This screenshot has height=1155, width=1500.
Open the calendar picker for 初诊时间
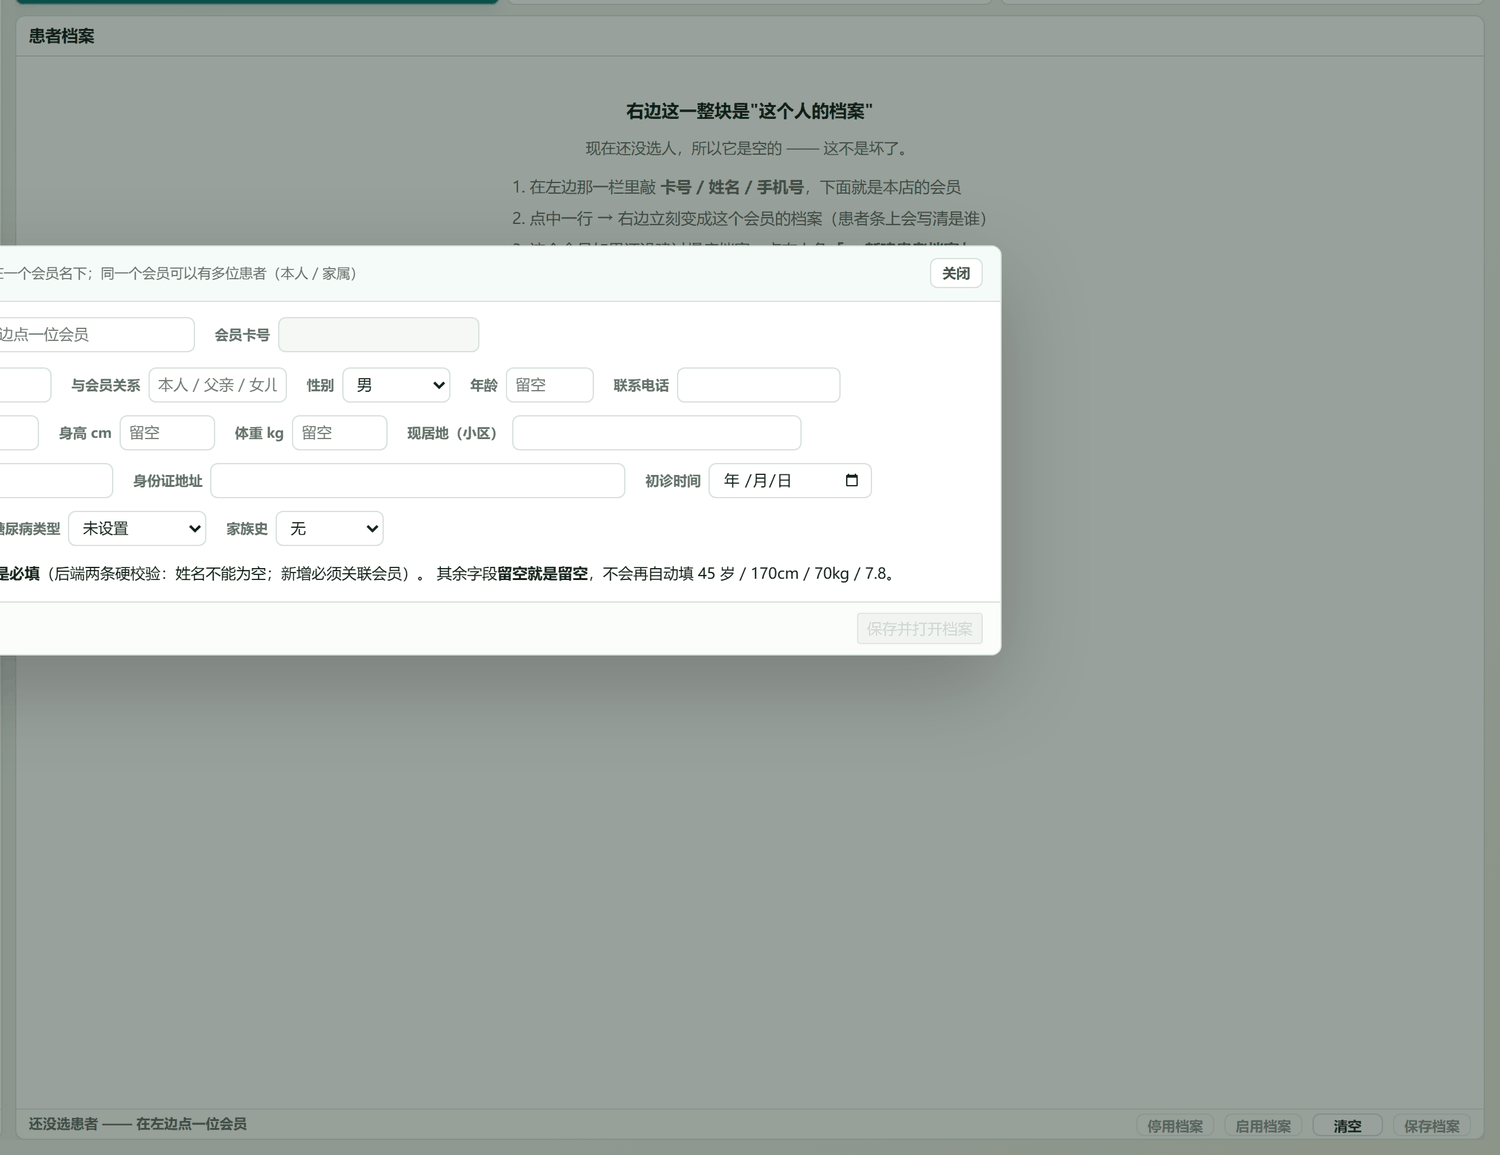(x=851, y=481)
